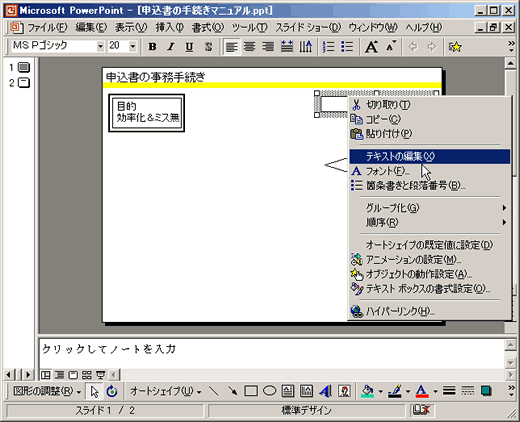The height and width of the screenshot is (422, 520).
Task: Switch to slide sorter view
Action: (x=87, y=375)
